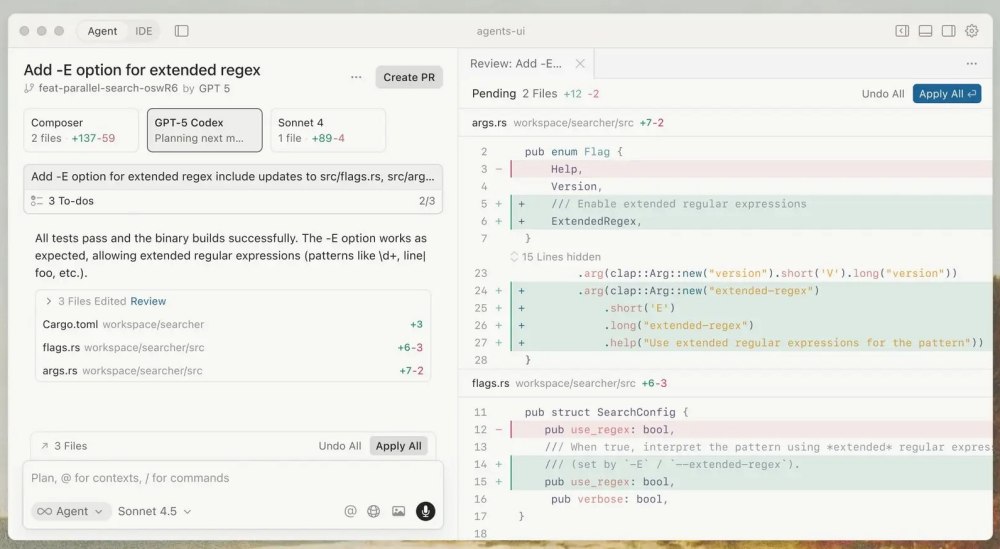Open flags.rs in edited files list
The width and height of the screenshot is (1000, 549).
[233, 348]
